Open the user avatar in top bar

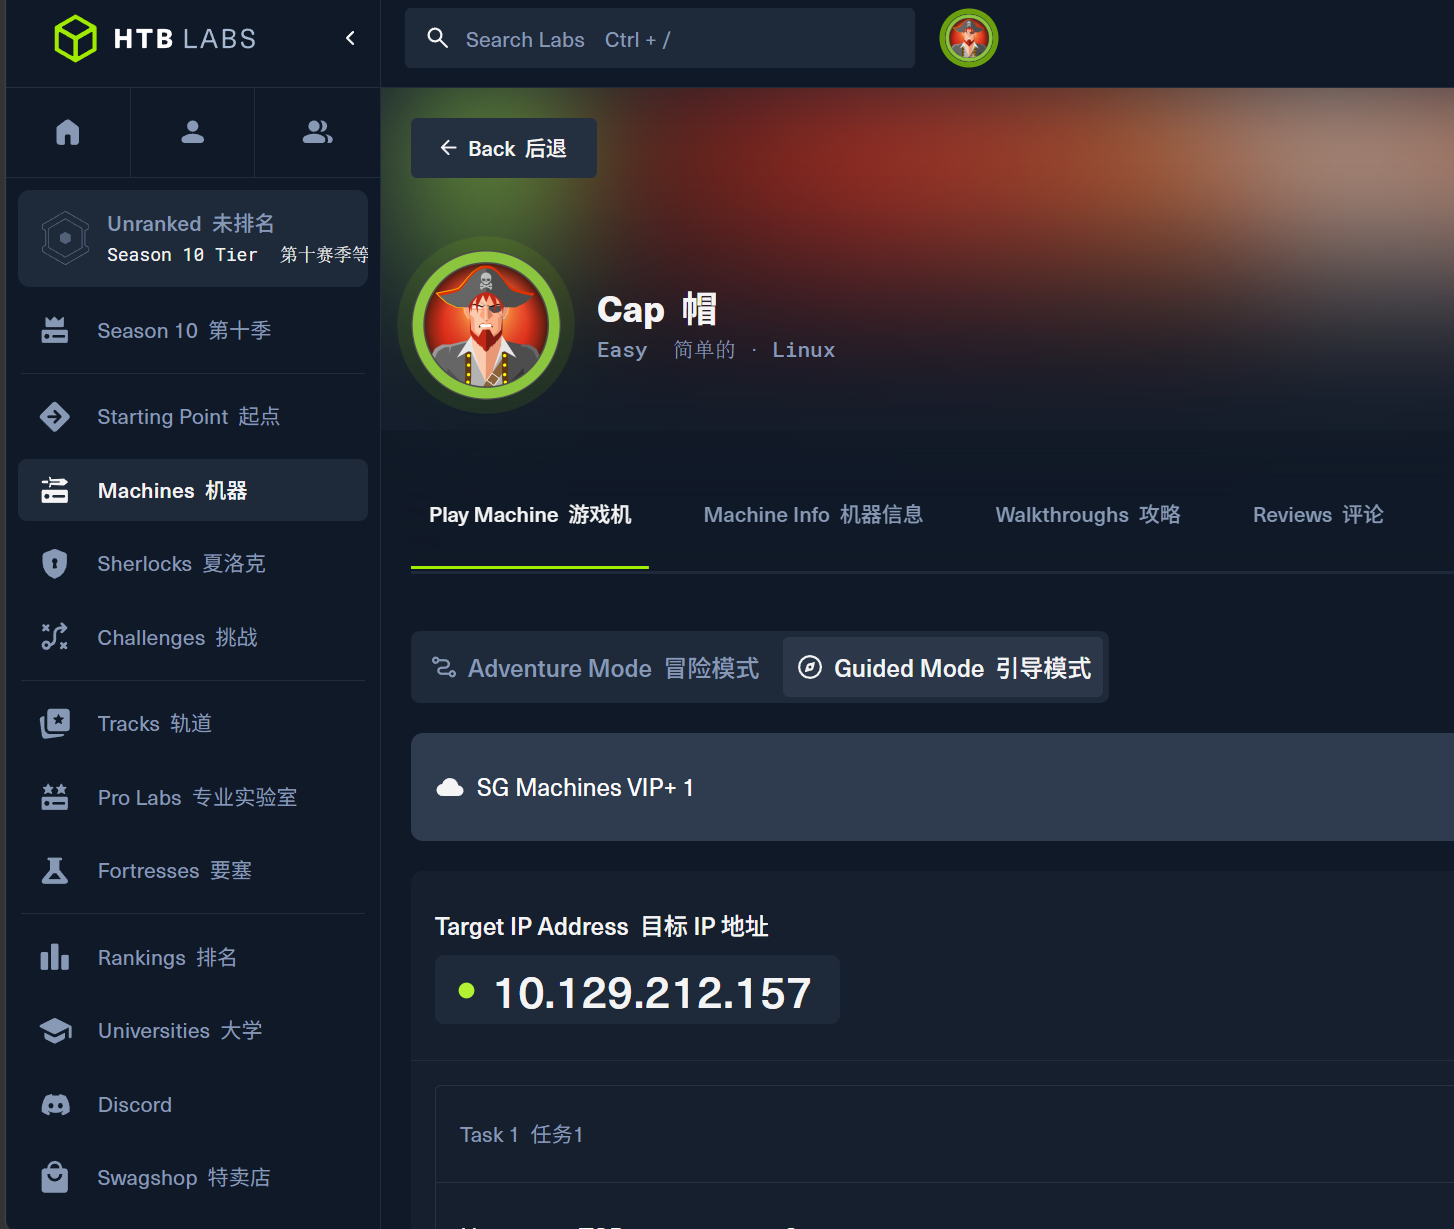click(x=969, y=38)
